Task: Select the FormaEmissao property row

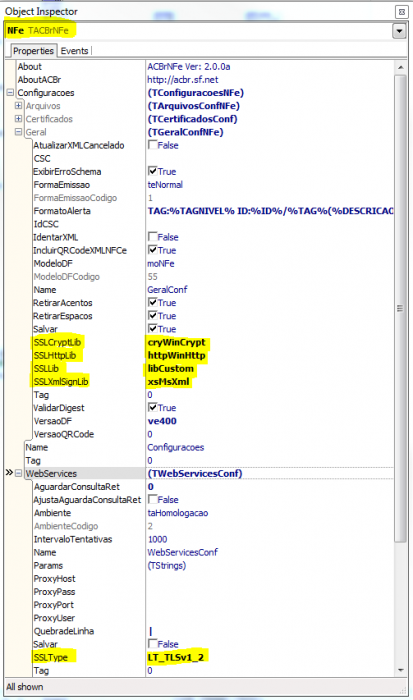Action: point(62,185)
